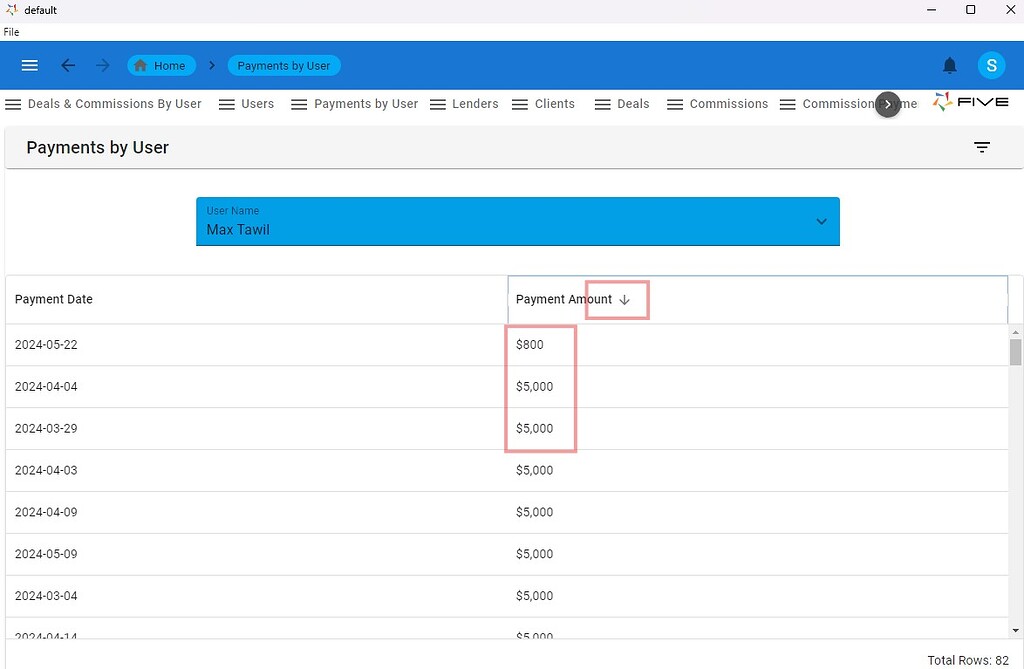
Task: Open the filter icon on Payments by User
Action: (x=982, y=147)
